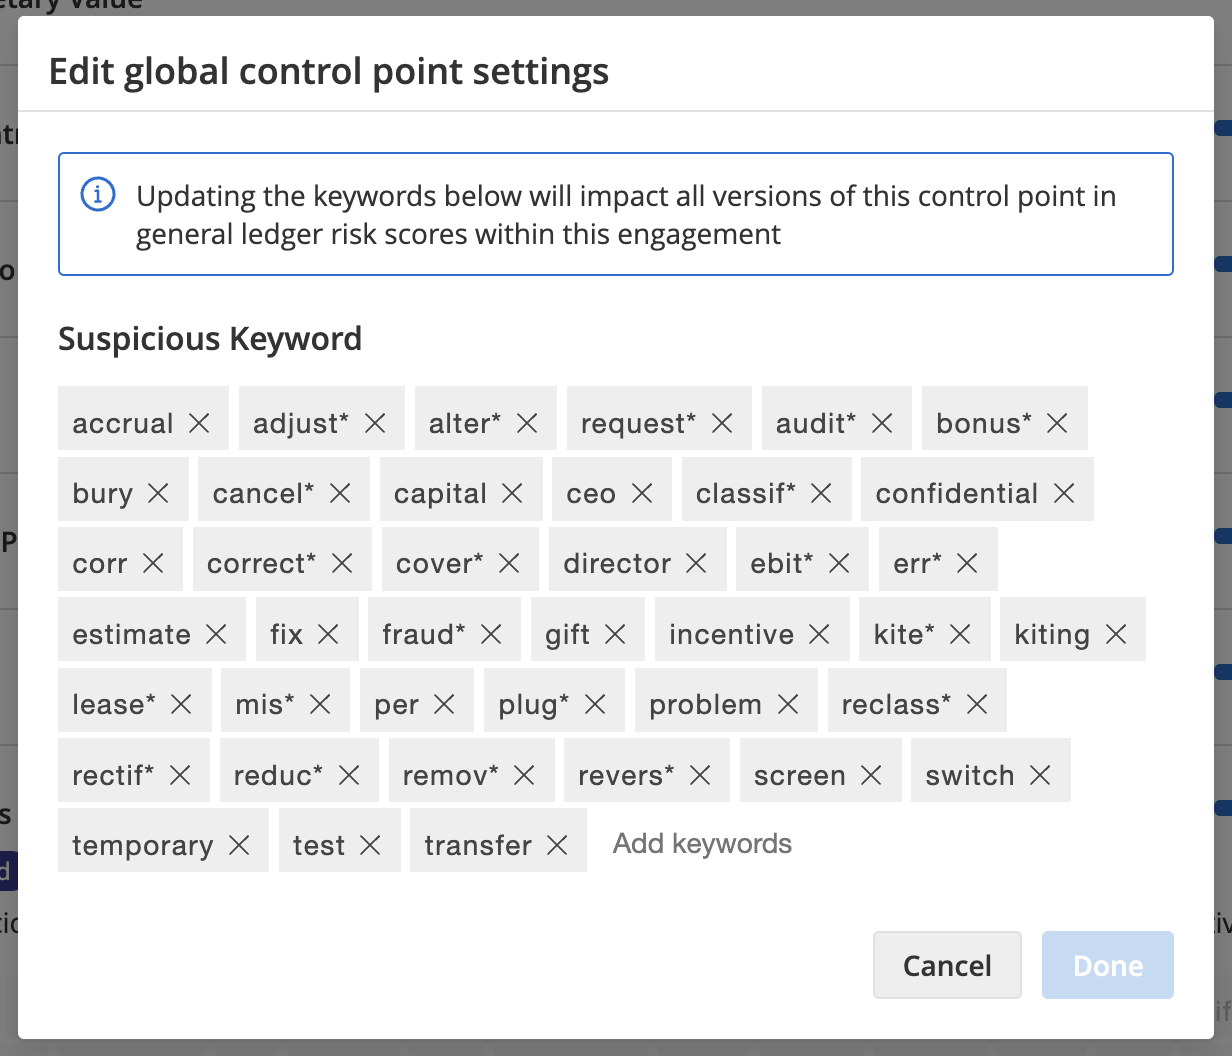The width and height of the screenshot is (1232, 1056).
Task: Remove the "director" keyword
Action: pyautogui.click(x=697, y=562)
